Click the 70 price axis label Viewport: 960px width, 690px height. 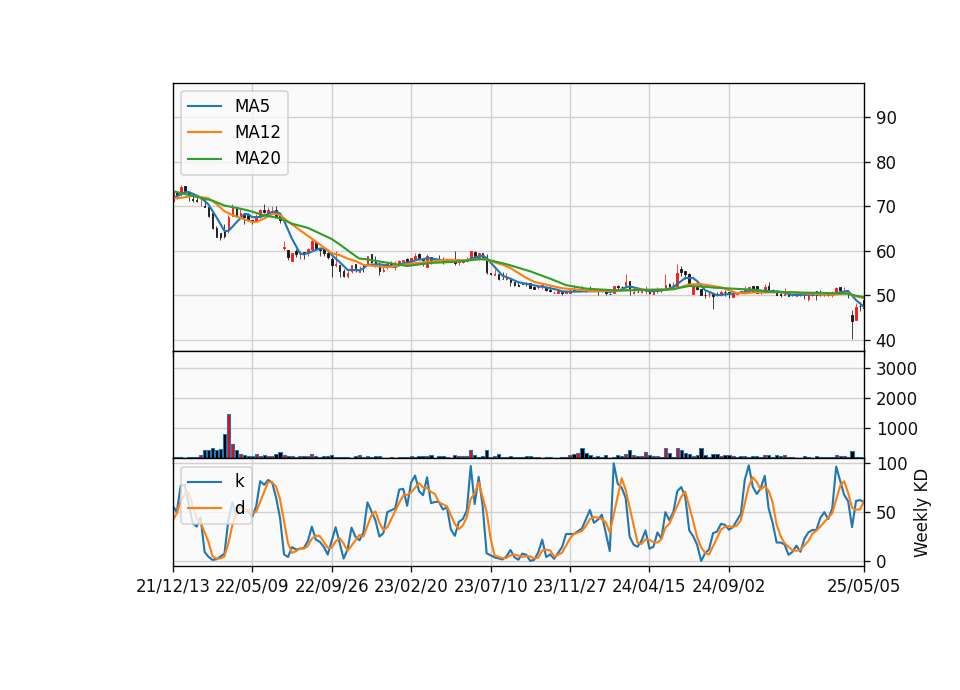point(886,207)
